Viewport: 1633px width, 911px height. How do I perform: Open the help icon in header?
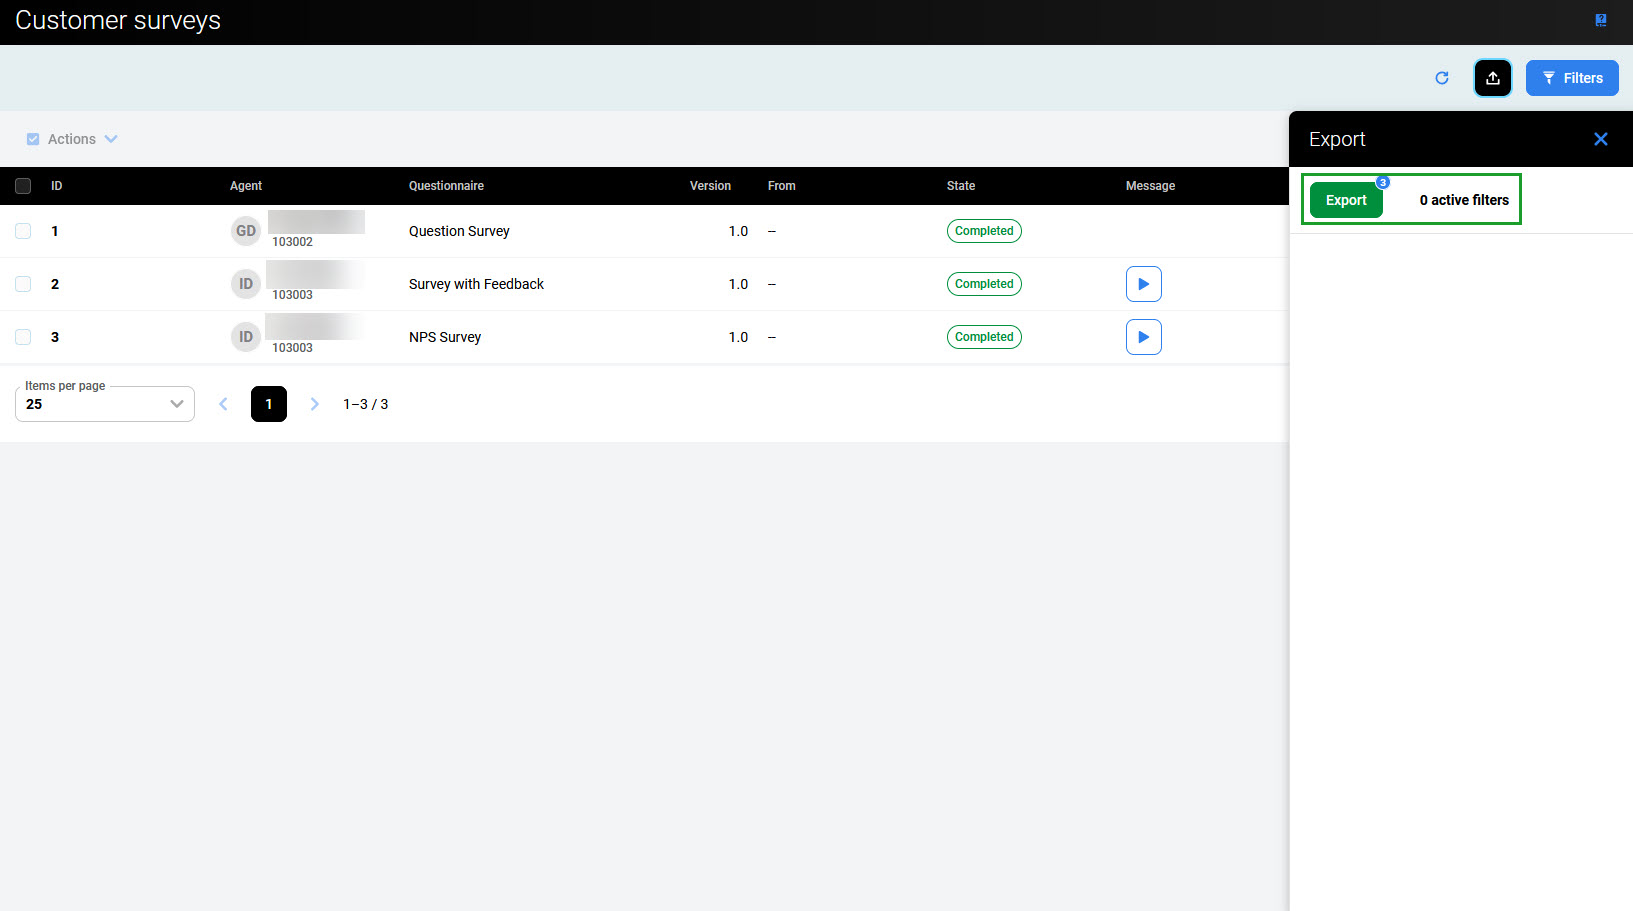1600,20
